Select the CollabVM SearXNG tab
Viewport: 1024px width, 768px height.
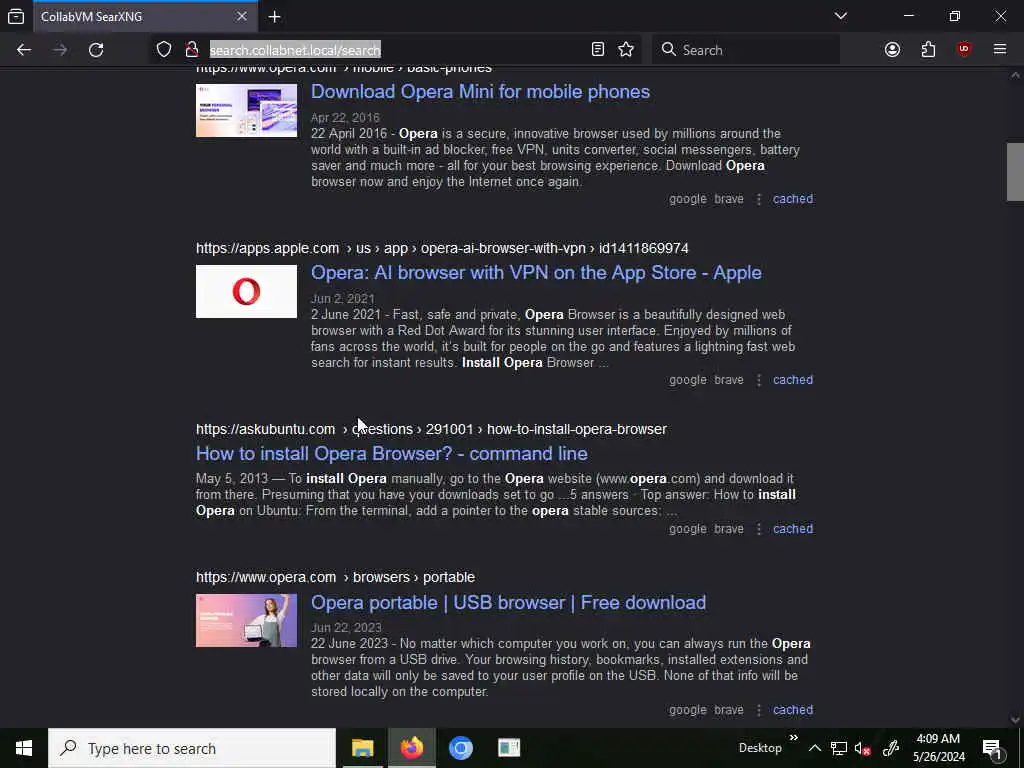pyautogui.click(x=144, y=17)
